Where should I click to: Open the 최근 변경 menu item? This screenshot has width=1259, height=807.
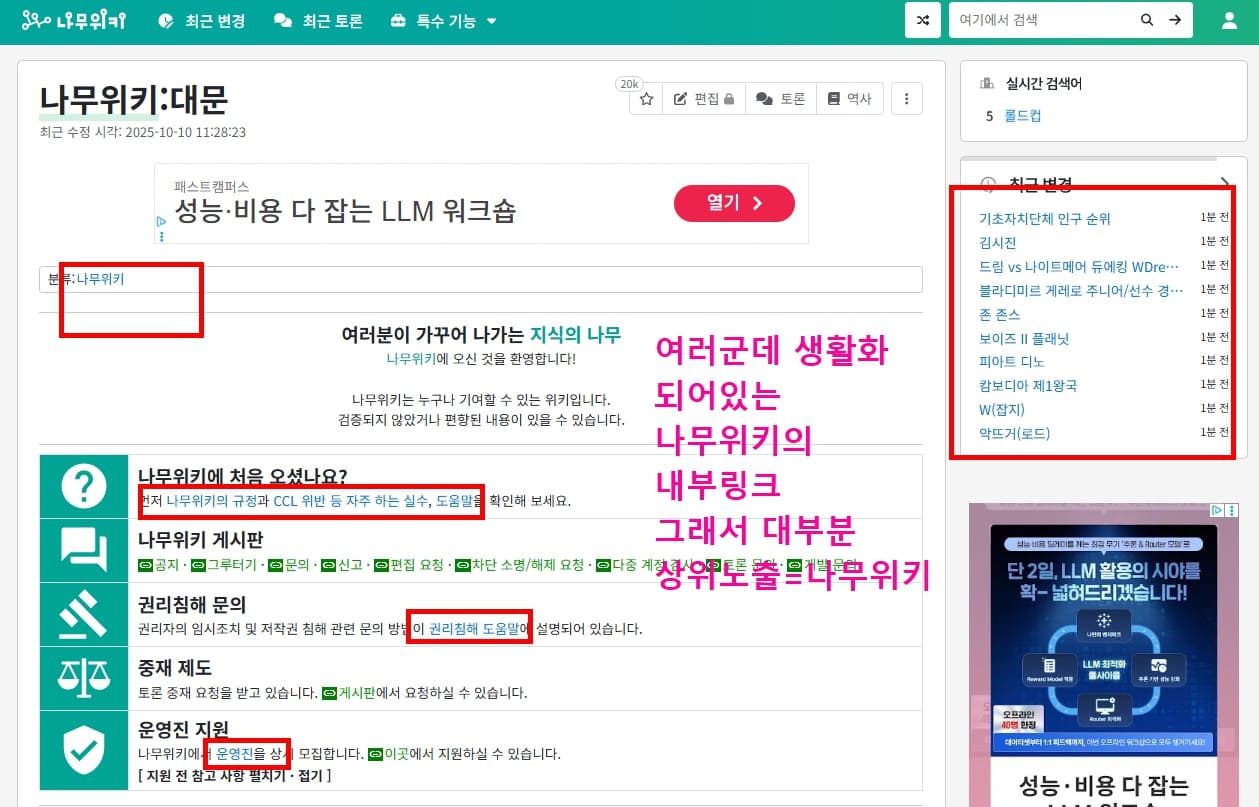coord(202,21)
